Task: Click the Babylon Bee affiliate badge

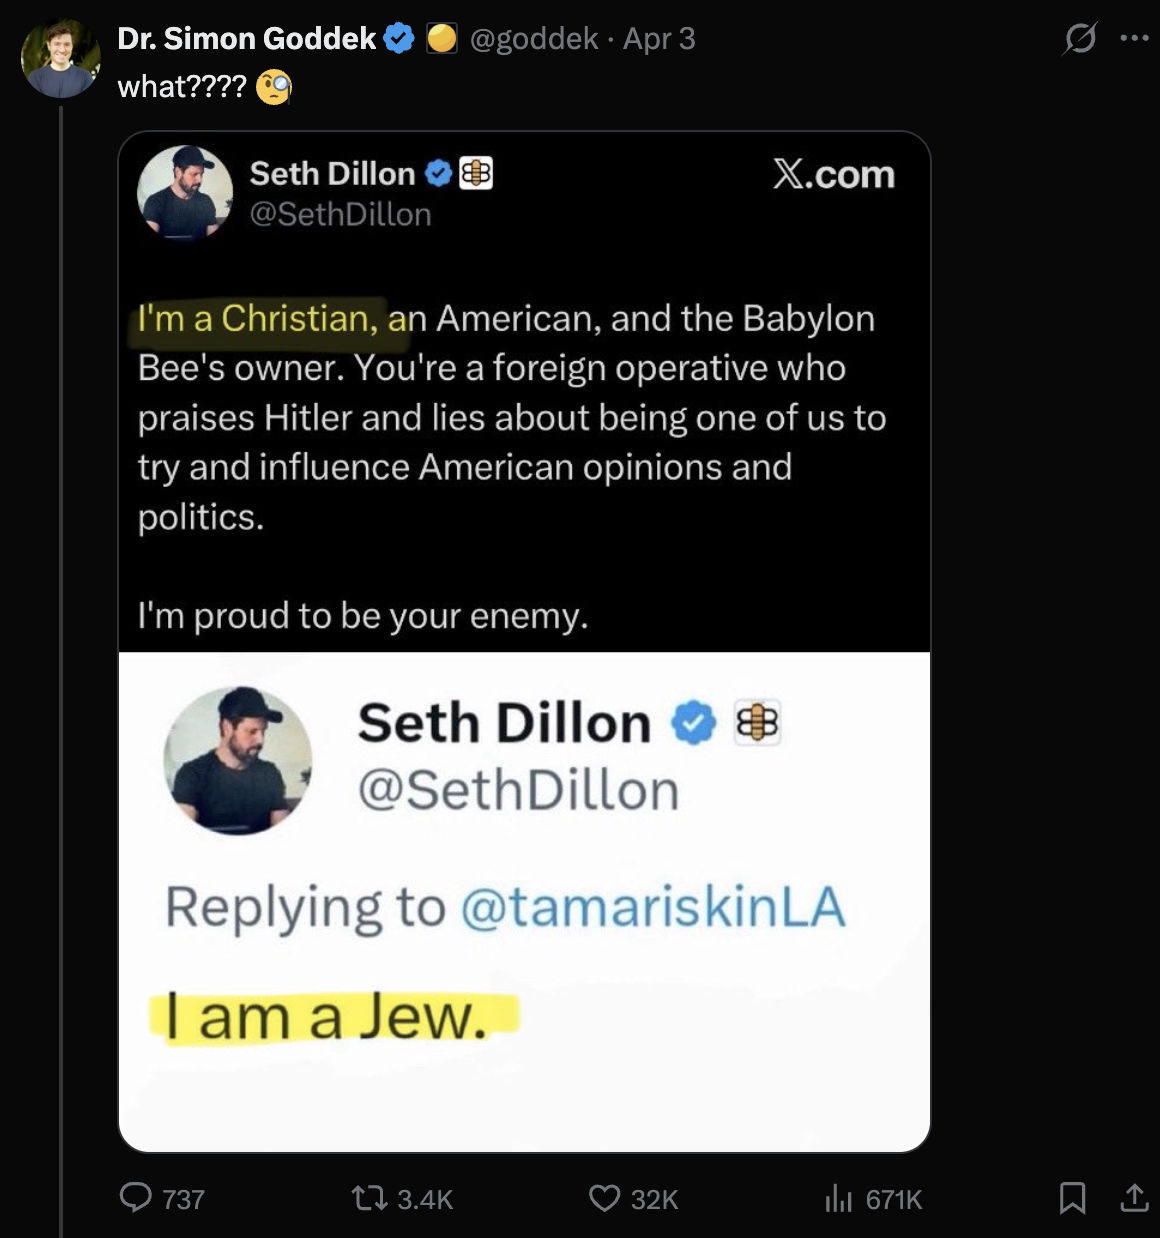Action: (x=474, y=173)
